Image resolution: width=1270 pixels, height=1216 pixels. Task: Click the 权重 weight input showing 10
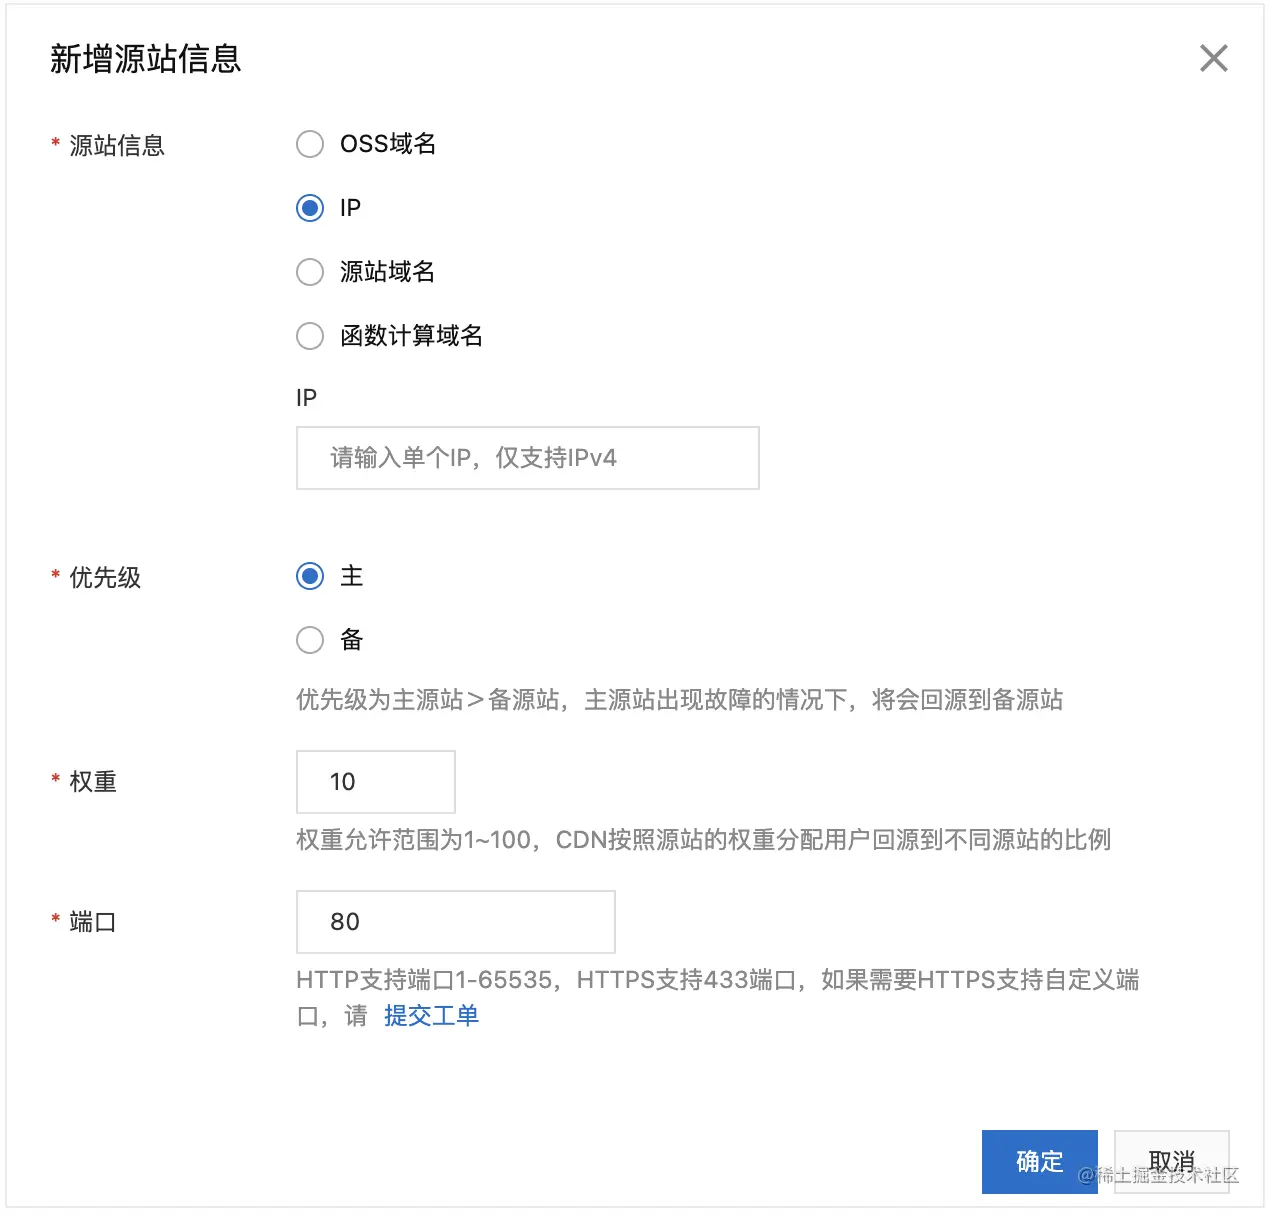376,782
